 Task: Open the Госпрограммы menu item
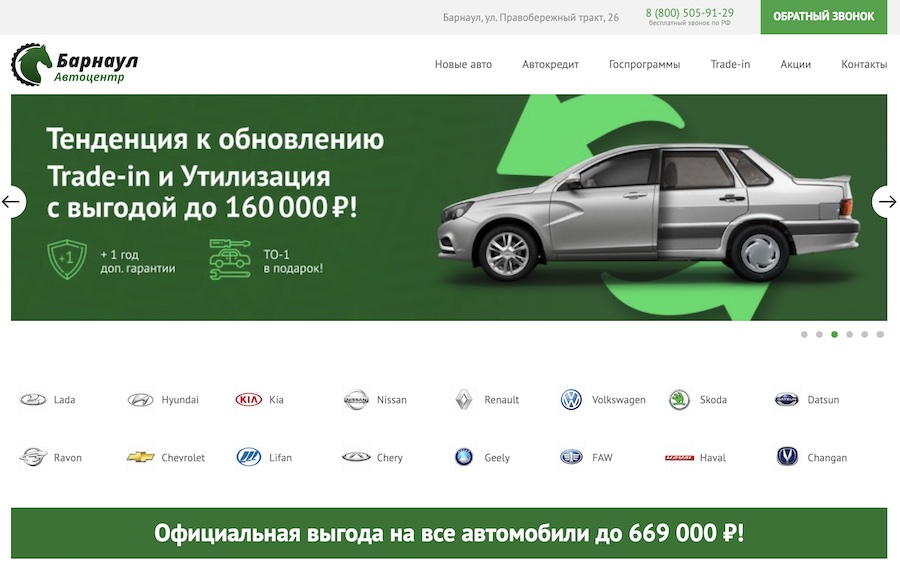[x=645, y=64]
